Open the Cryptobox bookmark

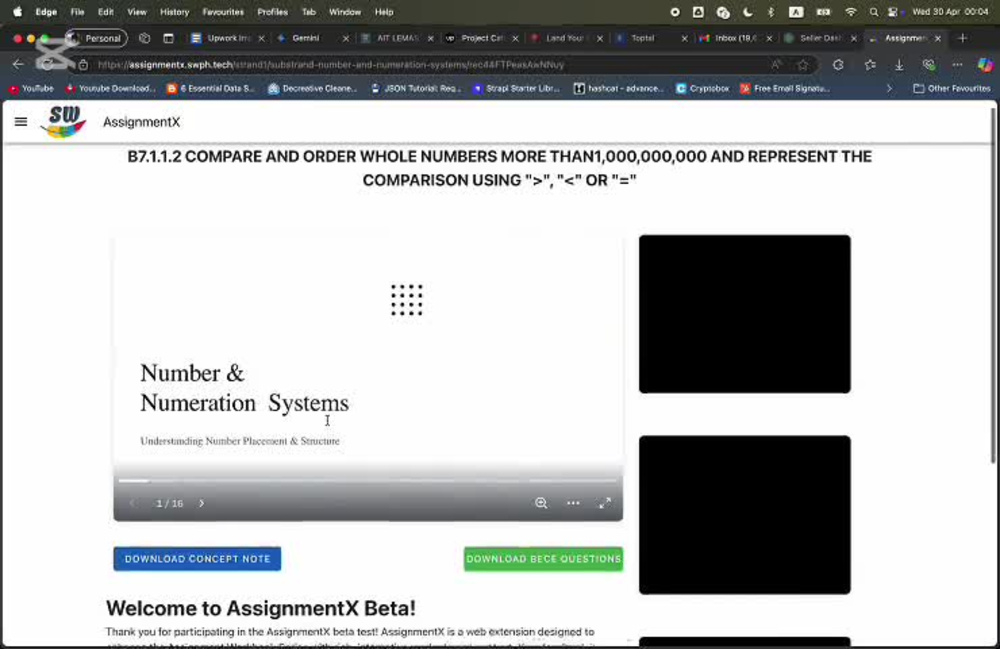702,89
